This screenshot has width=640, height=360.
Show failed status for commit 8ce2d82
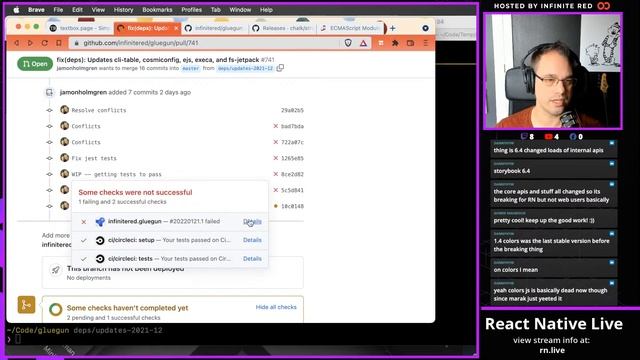coord(276,174)
